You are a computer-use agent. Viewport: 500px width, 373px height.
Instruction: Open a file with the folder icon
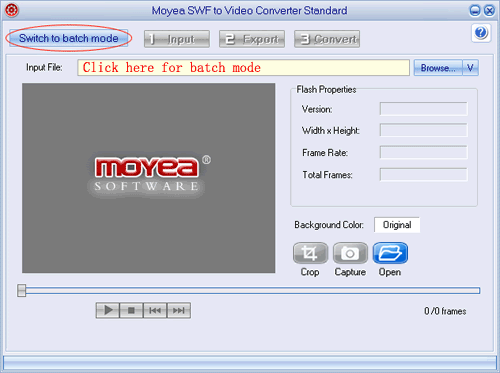coord(390,253)
